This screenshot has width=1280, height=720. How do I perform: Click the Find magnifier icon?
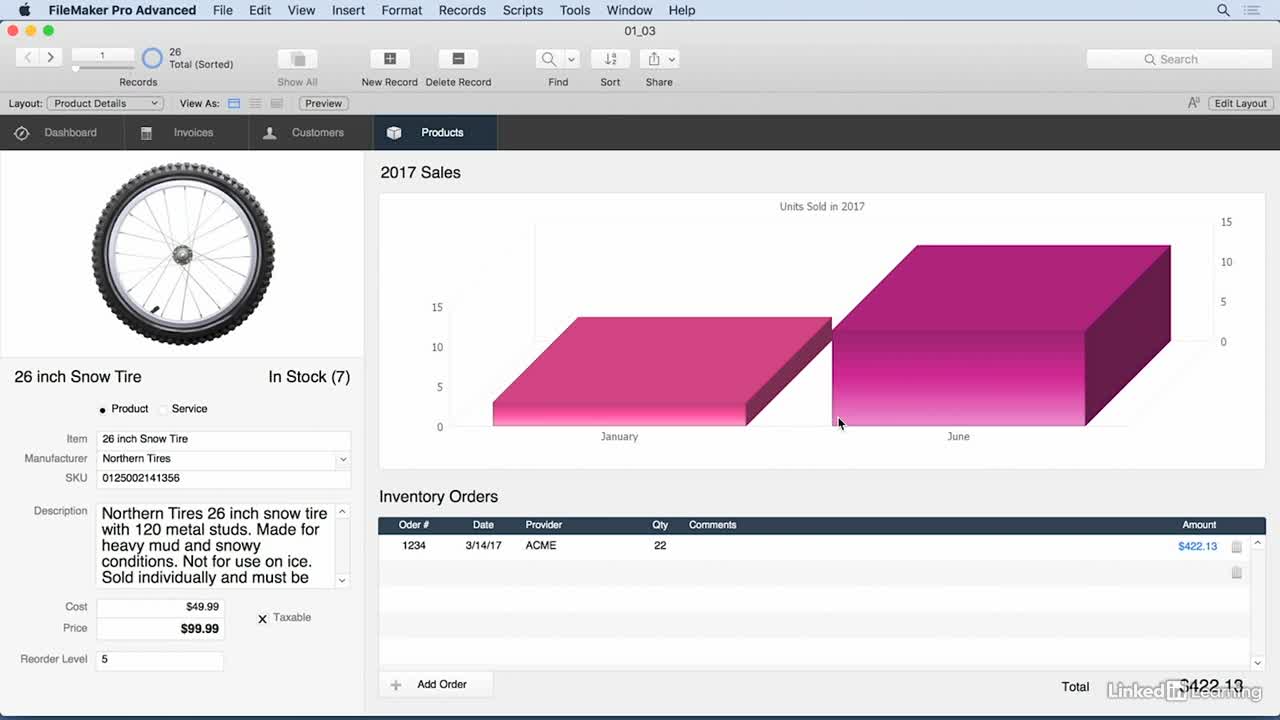coord(549,59)
